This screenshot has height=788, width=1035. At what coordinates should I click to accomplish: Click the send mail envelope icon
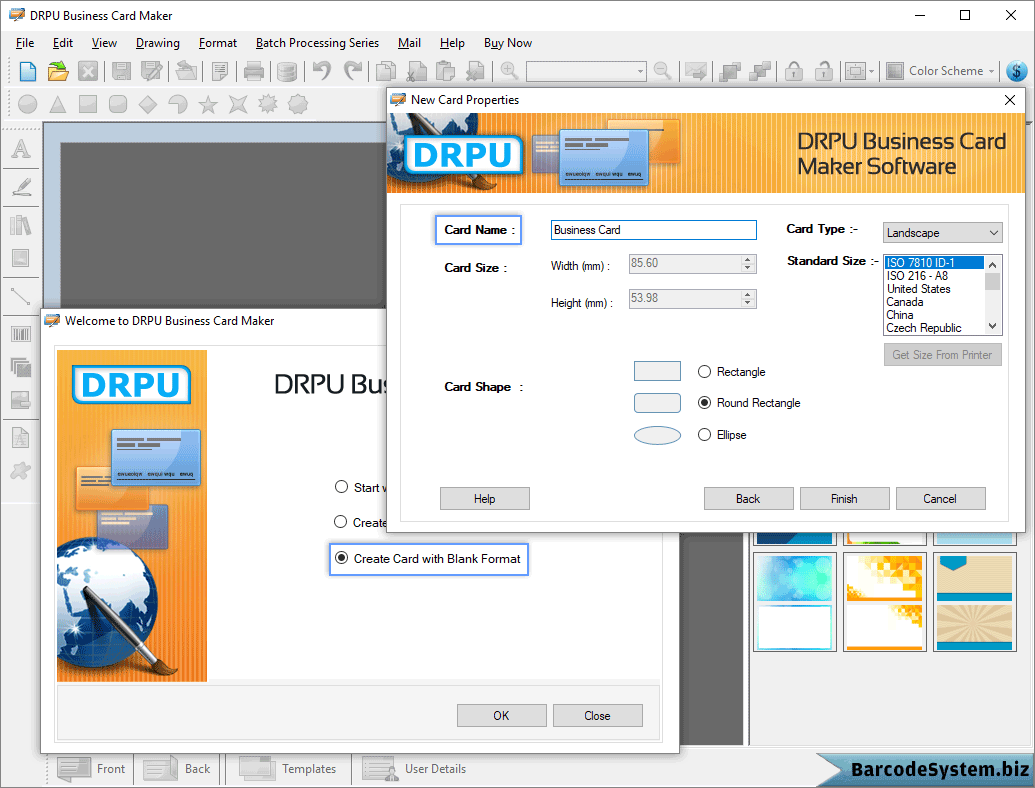point(696,71)
